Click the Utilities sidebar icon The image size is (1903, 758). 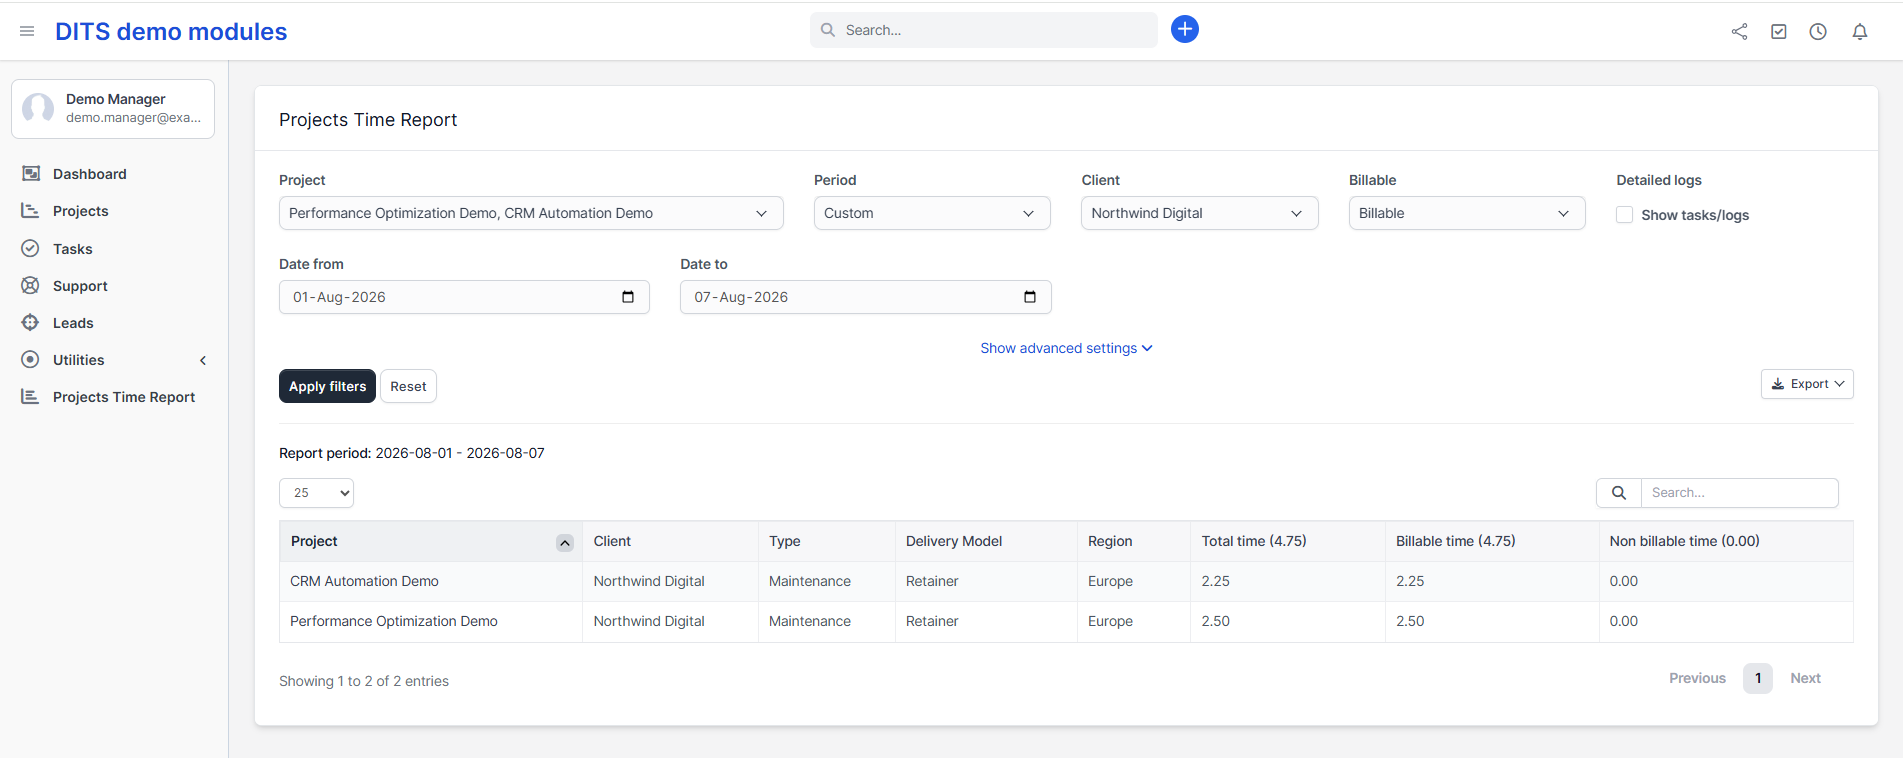pyautogui.click(x=31, y=359)
